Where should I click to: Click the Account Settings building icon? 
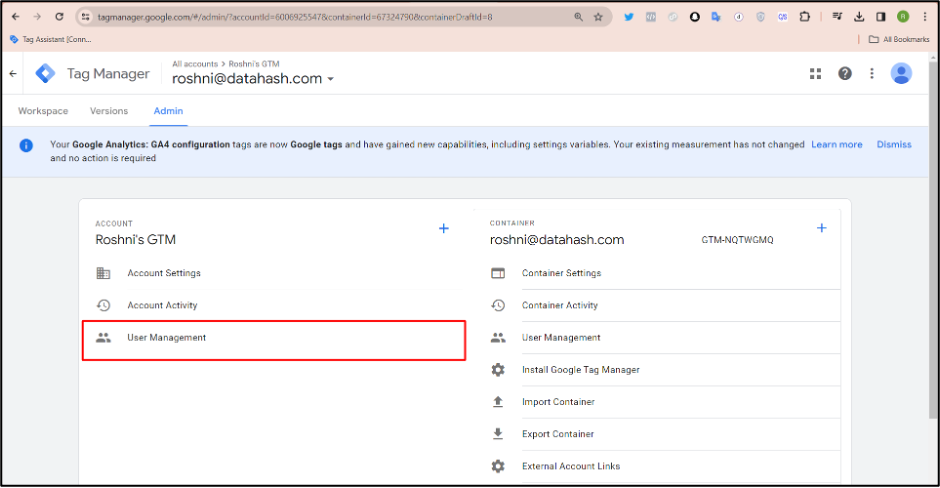103,273
